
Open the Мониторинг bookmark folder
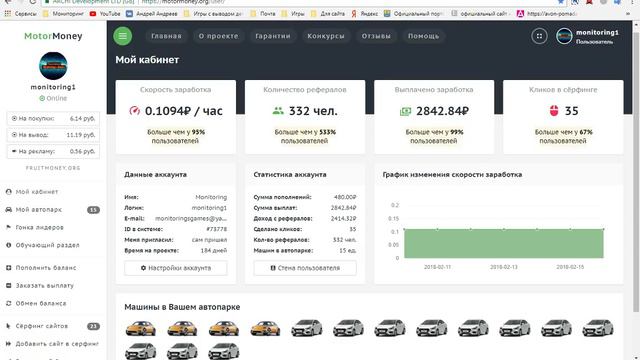point(63,13)
